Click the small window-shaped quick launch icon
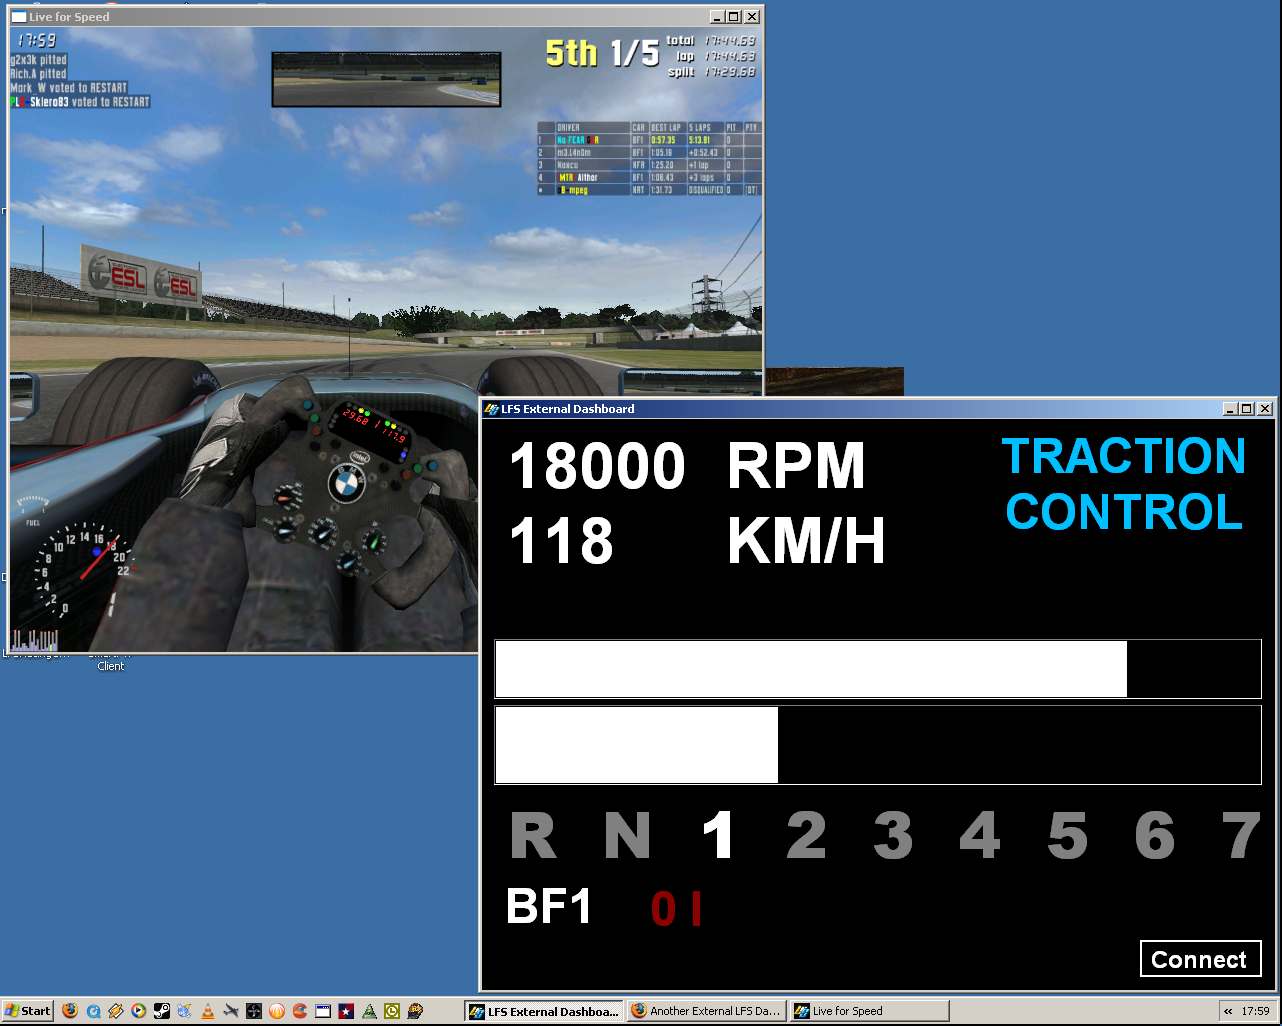 (323, 1011)
